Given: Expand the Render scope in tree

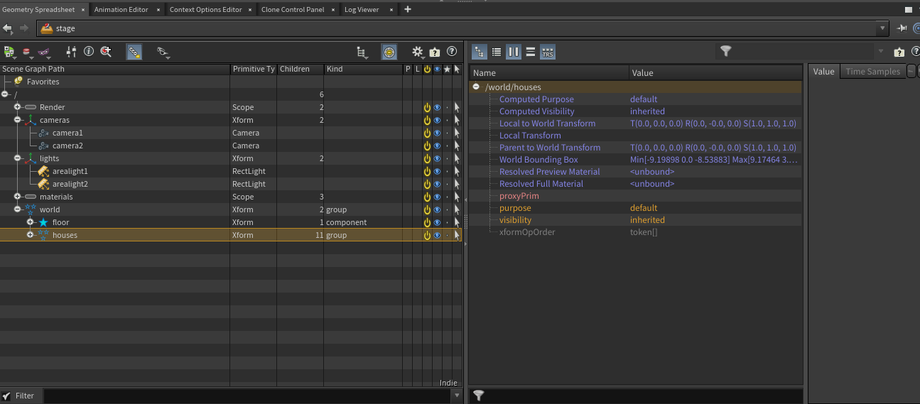Looking at the screenshot, I should [17, 107].
